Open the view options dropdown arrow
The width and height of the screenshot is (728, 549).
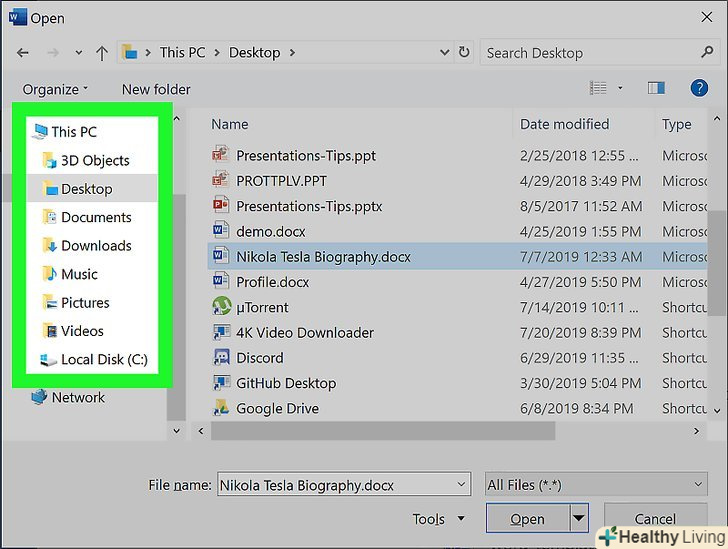pos(620,88)
